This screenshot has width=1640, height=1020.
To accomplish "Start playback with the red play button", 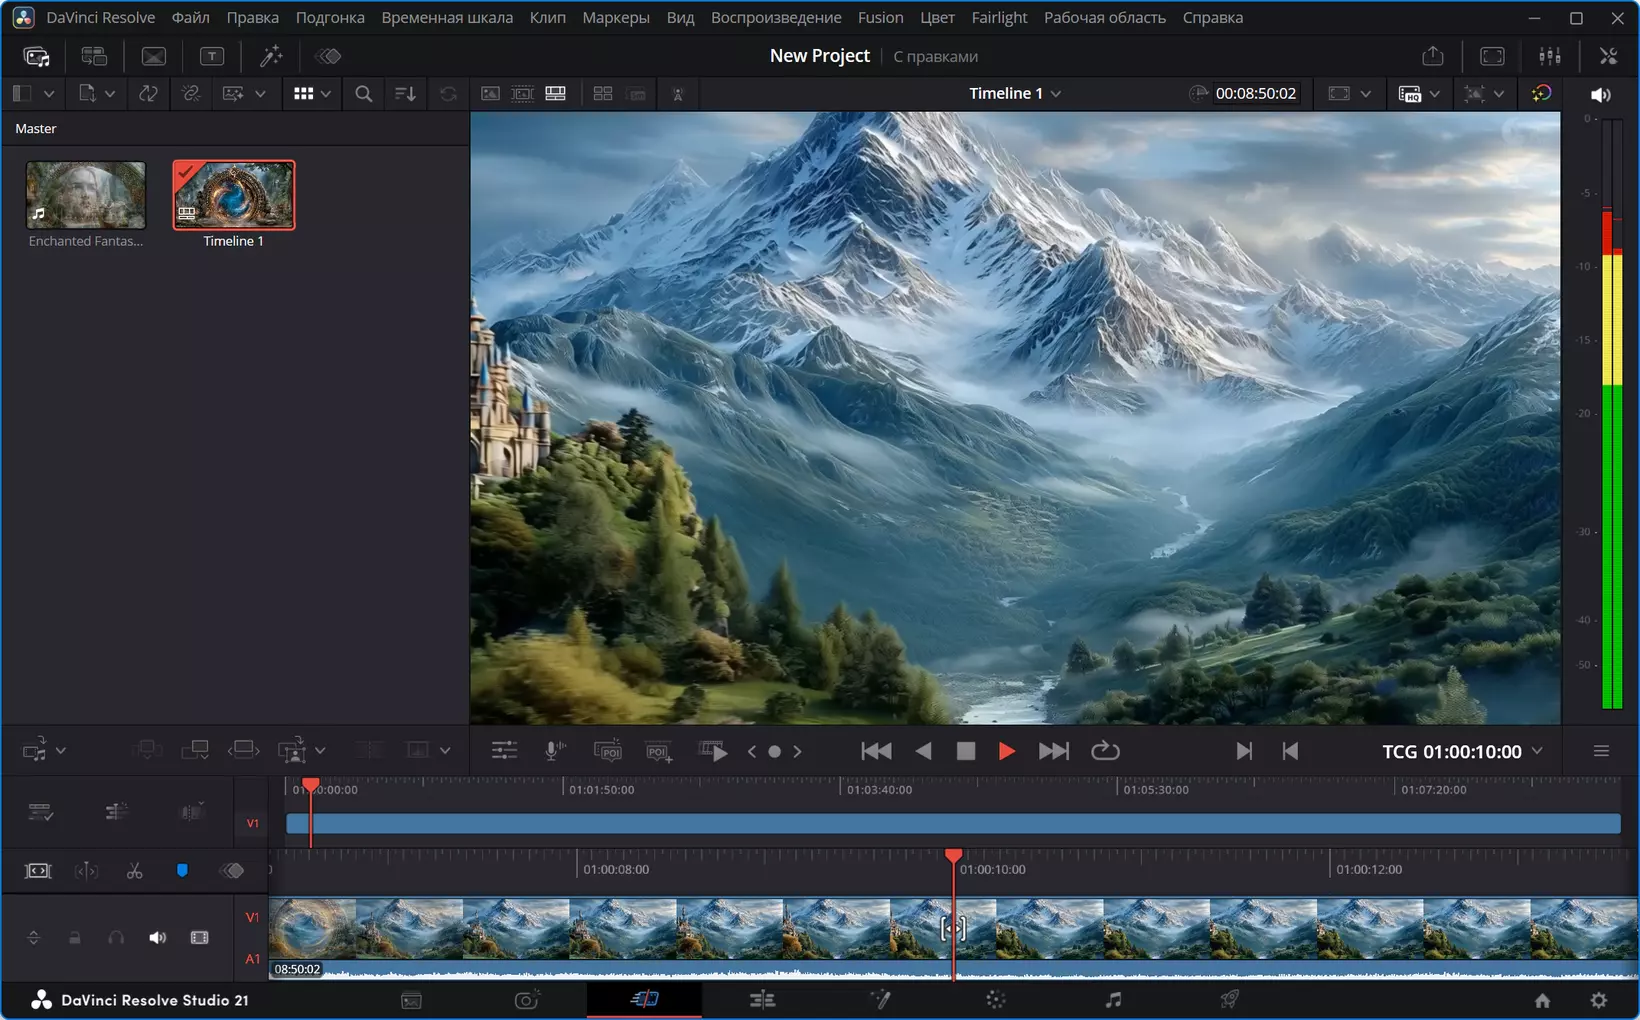I will click(x=1007, y=751).
